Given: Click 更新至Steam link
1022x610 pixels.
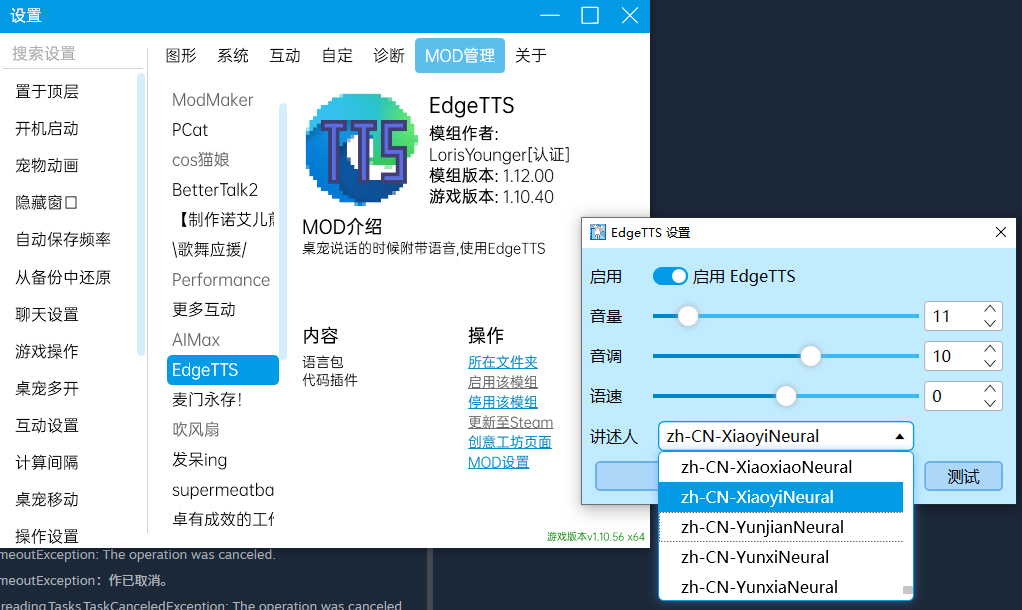Looking at the screenshot, I should click(510, 422).
